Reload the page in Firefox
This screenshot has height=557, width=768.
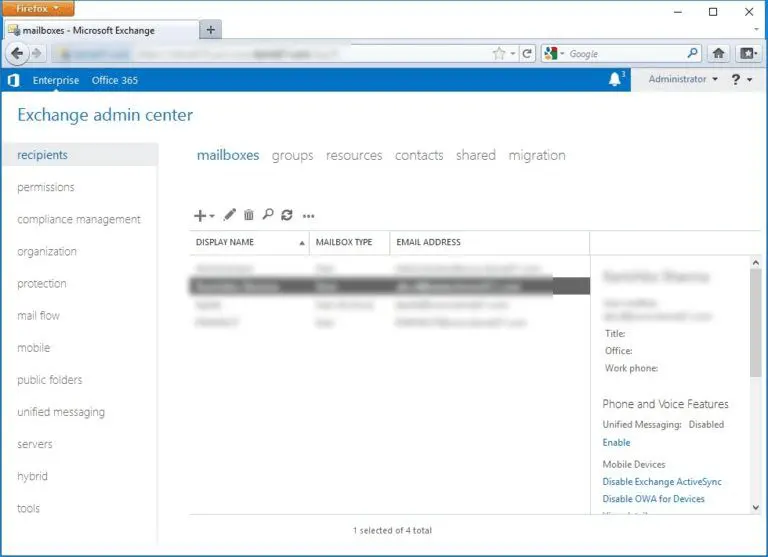[x=527, y=53]
